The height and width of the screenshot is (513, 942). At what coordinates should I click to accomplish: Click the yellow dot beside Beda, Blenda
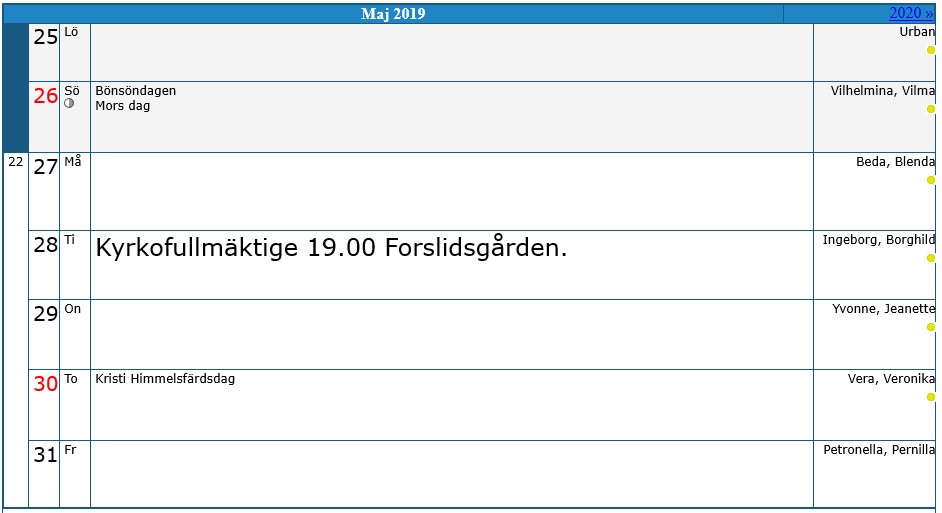[931, 180]
